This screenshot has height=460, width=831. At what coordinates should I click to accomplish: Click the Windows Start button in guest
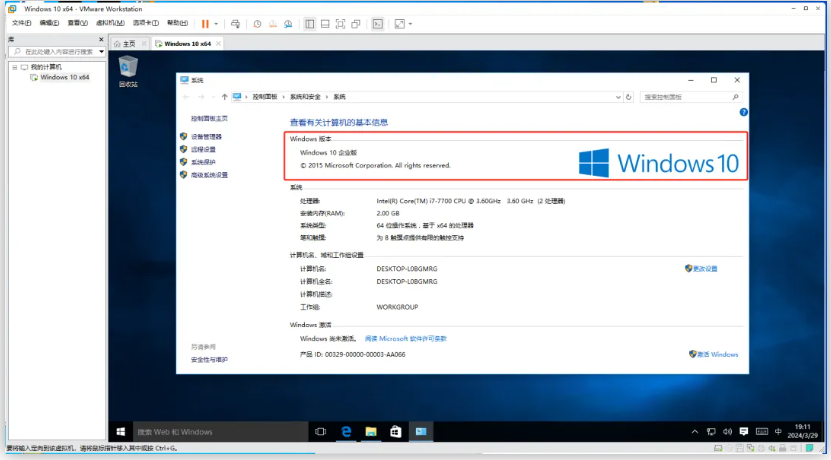click(x=121, y=431)
